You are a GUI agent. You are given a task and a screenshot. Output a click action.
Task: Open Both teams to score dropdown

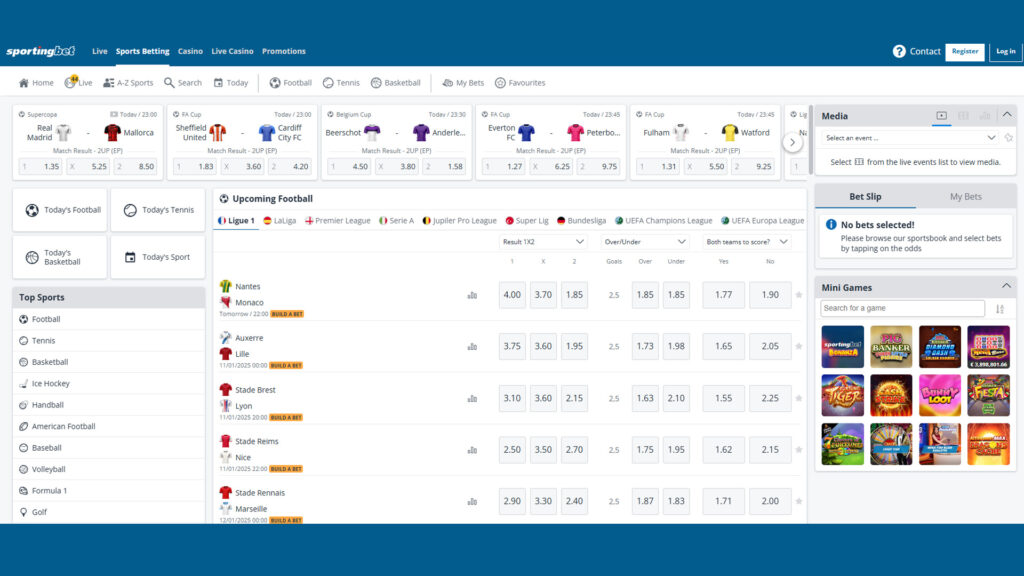click(x=746, y=242)
